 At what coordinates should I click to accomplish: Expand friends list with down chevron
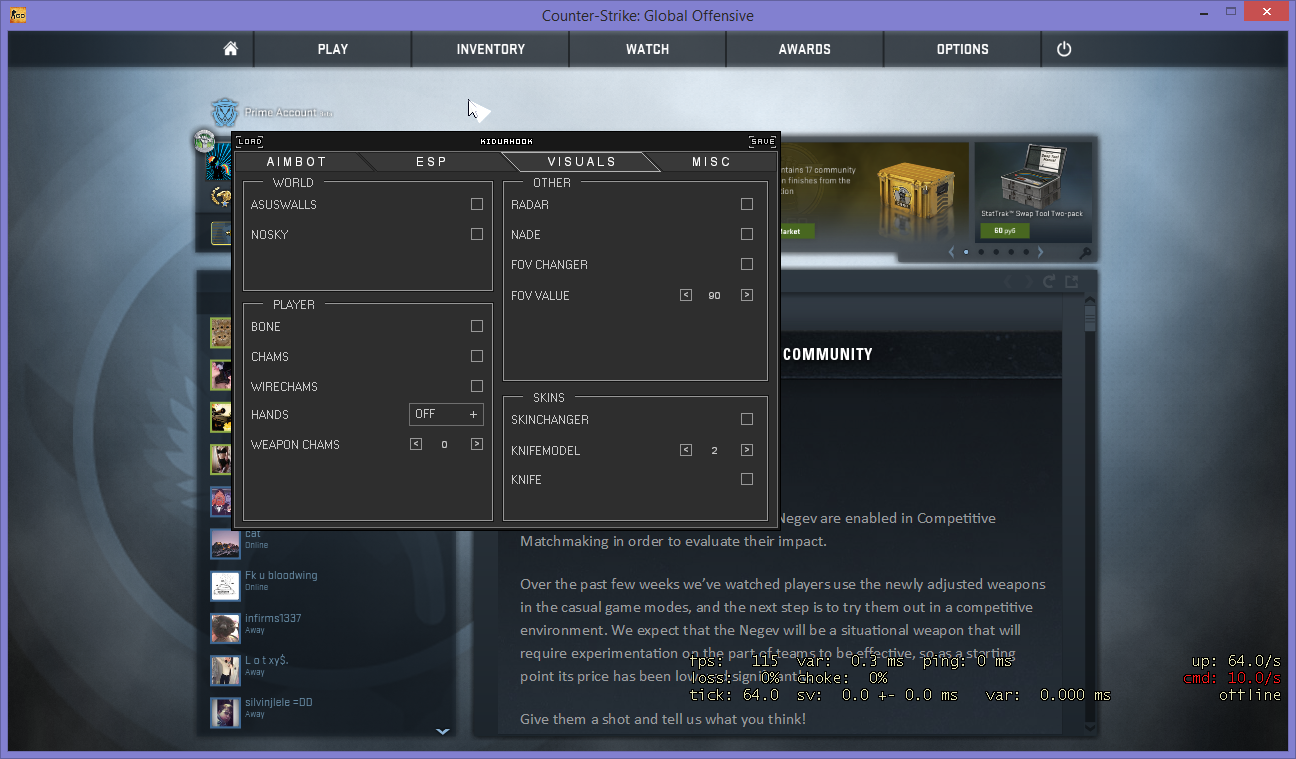pos(443,731)
